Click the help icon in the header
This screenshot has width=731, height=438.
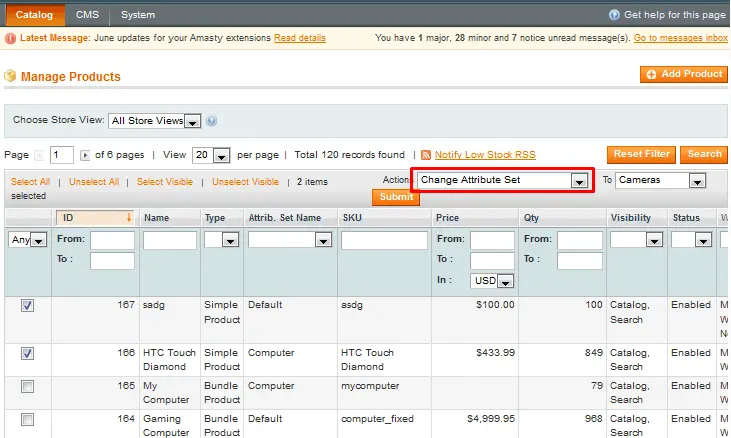(x=614, y=15)
